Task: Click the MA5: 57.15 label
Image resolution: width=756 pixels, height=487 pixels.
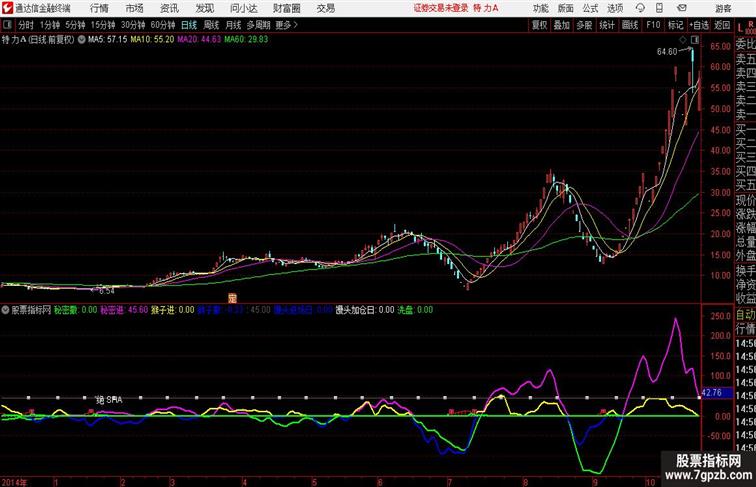Action: coord(108,40)
